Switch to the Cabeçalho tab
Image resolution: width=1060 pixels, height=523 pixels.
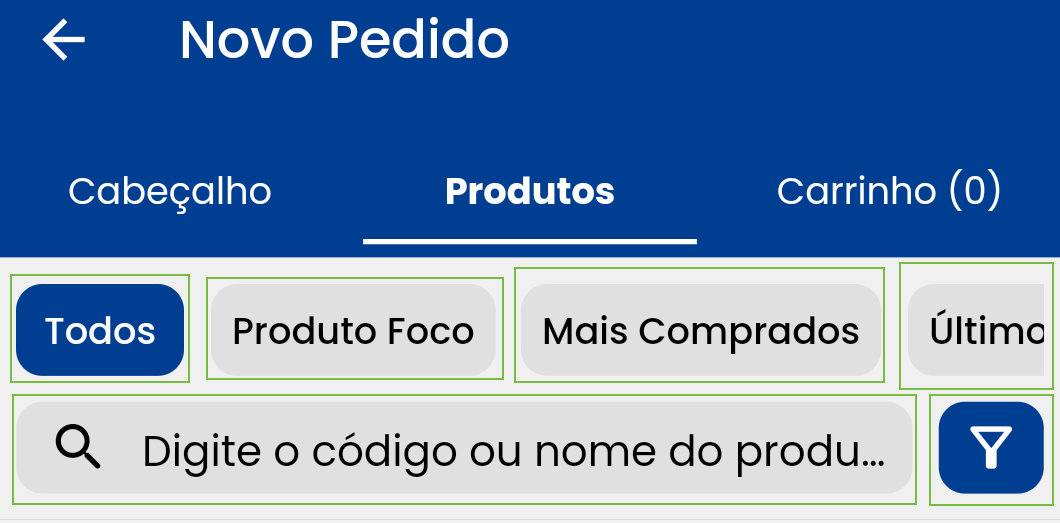pos(170,191)
